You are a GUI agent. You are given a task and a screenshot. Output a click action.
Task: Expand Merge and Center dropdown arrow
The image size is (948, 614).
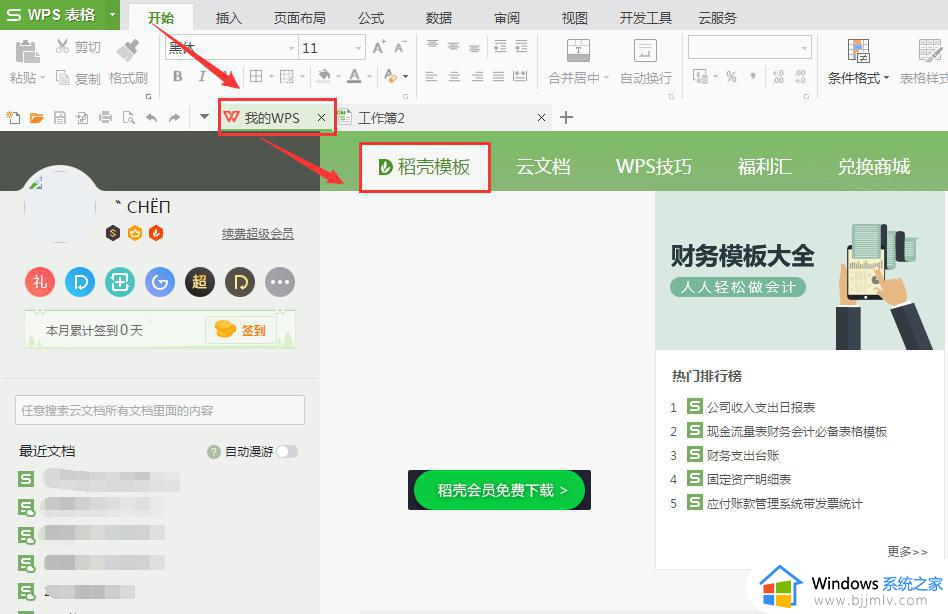(606, 78)
